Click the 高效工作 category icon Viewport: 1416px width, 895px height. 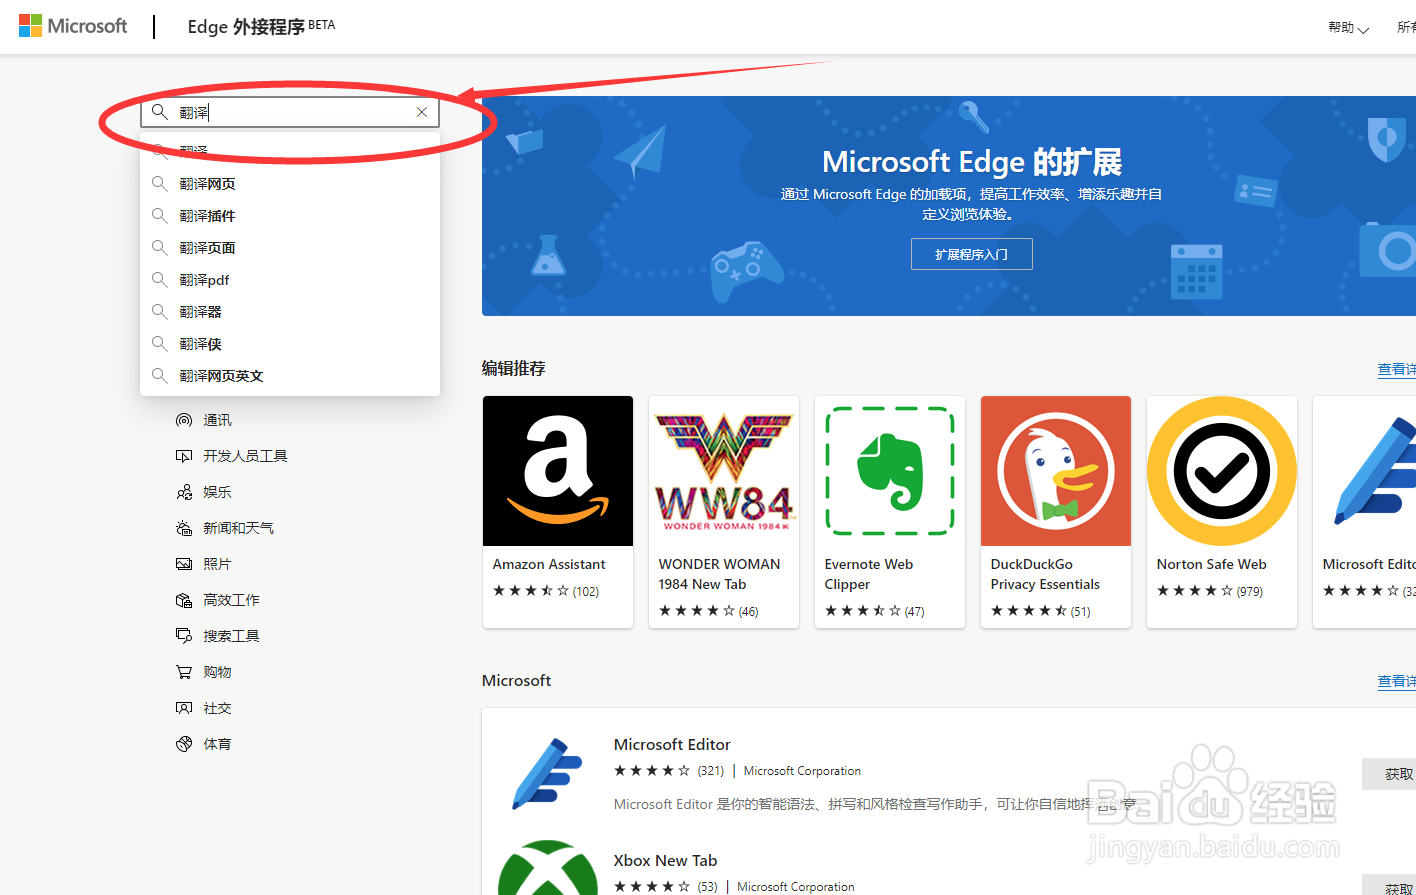click(184, 600)
